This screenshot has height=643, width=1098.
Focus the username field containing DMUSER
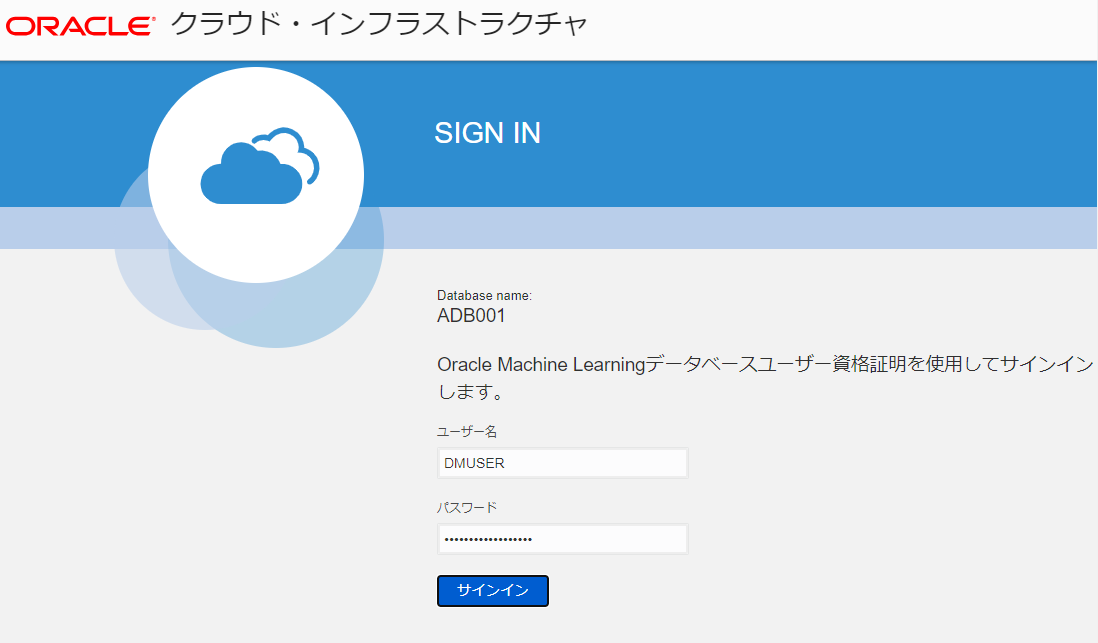562,463
